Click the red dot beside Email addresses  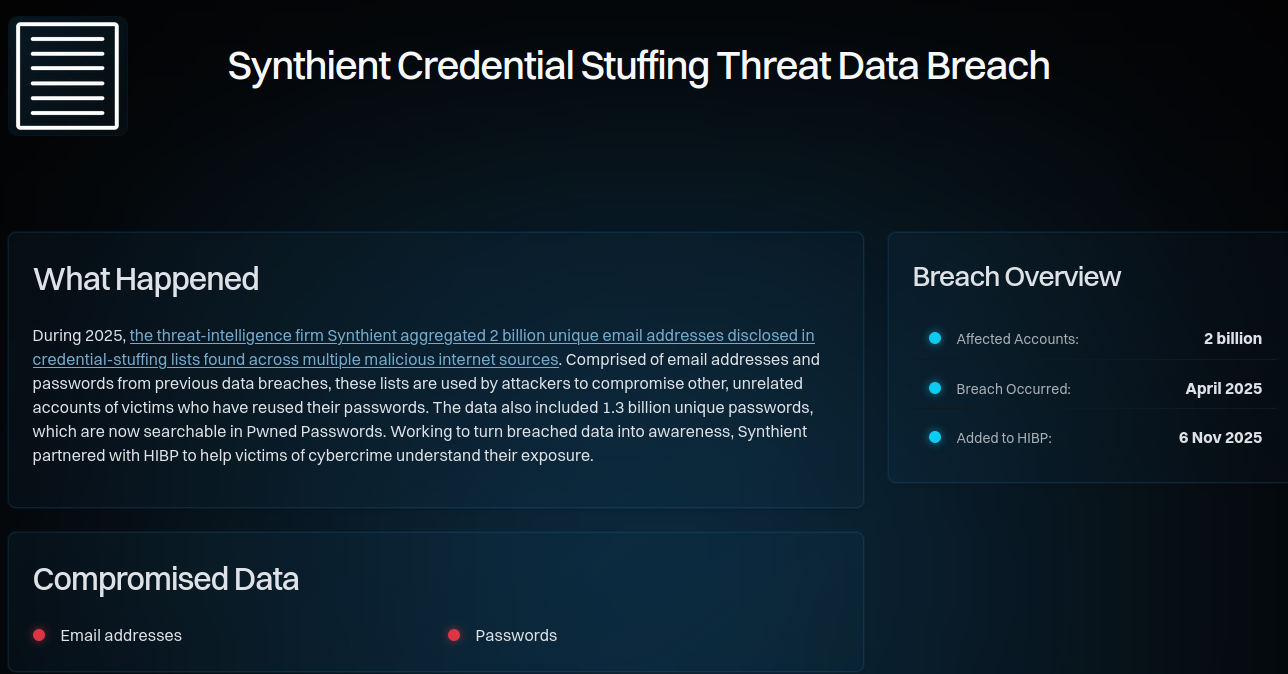(x=39, y=635)
